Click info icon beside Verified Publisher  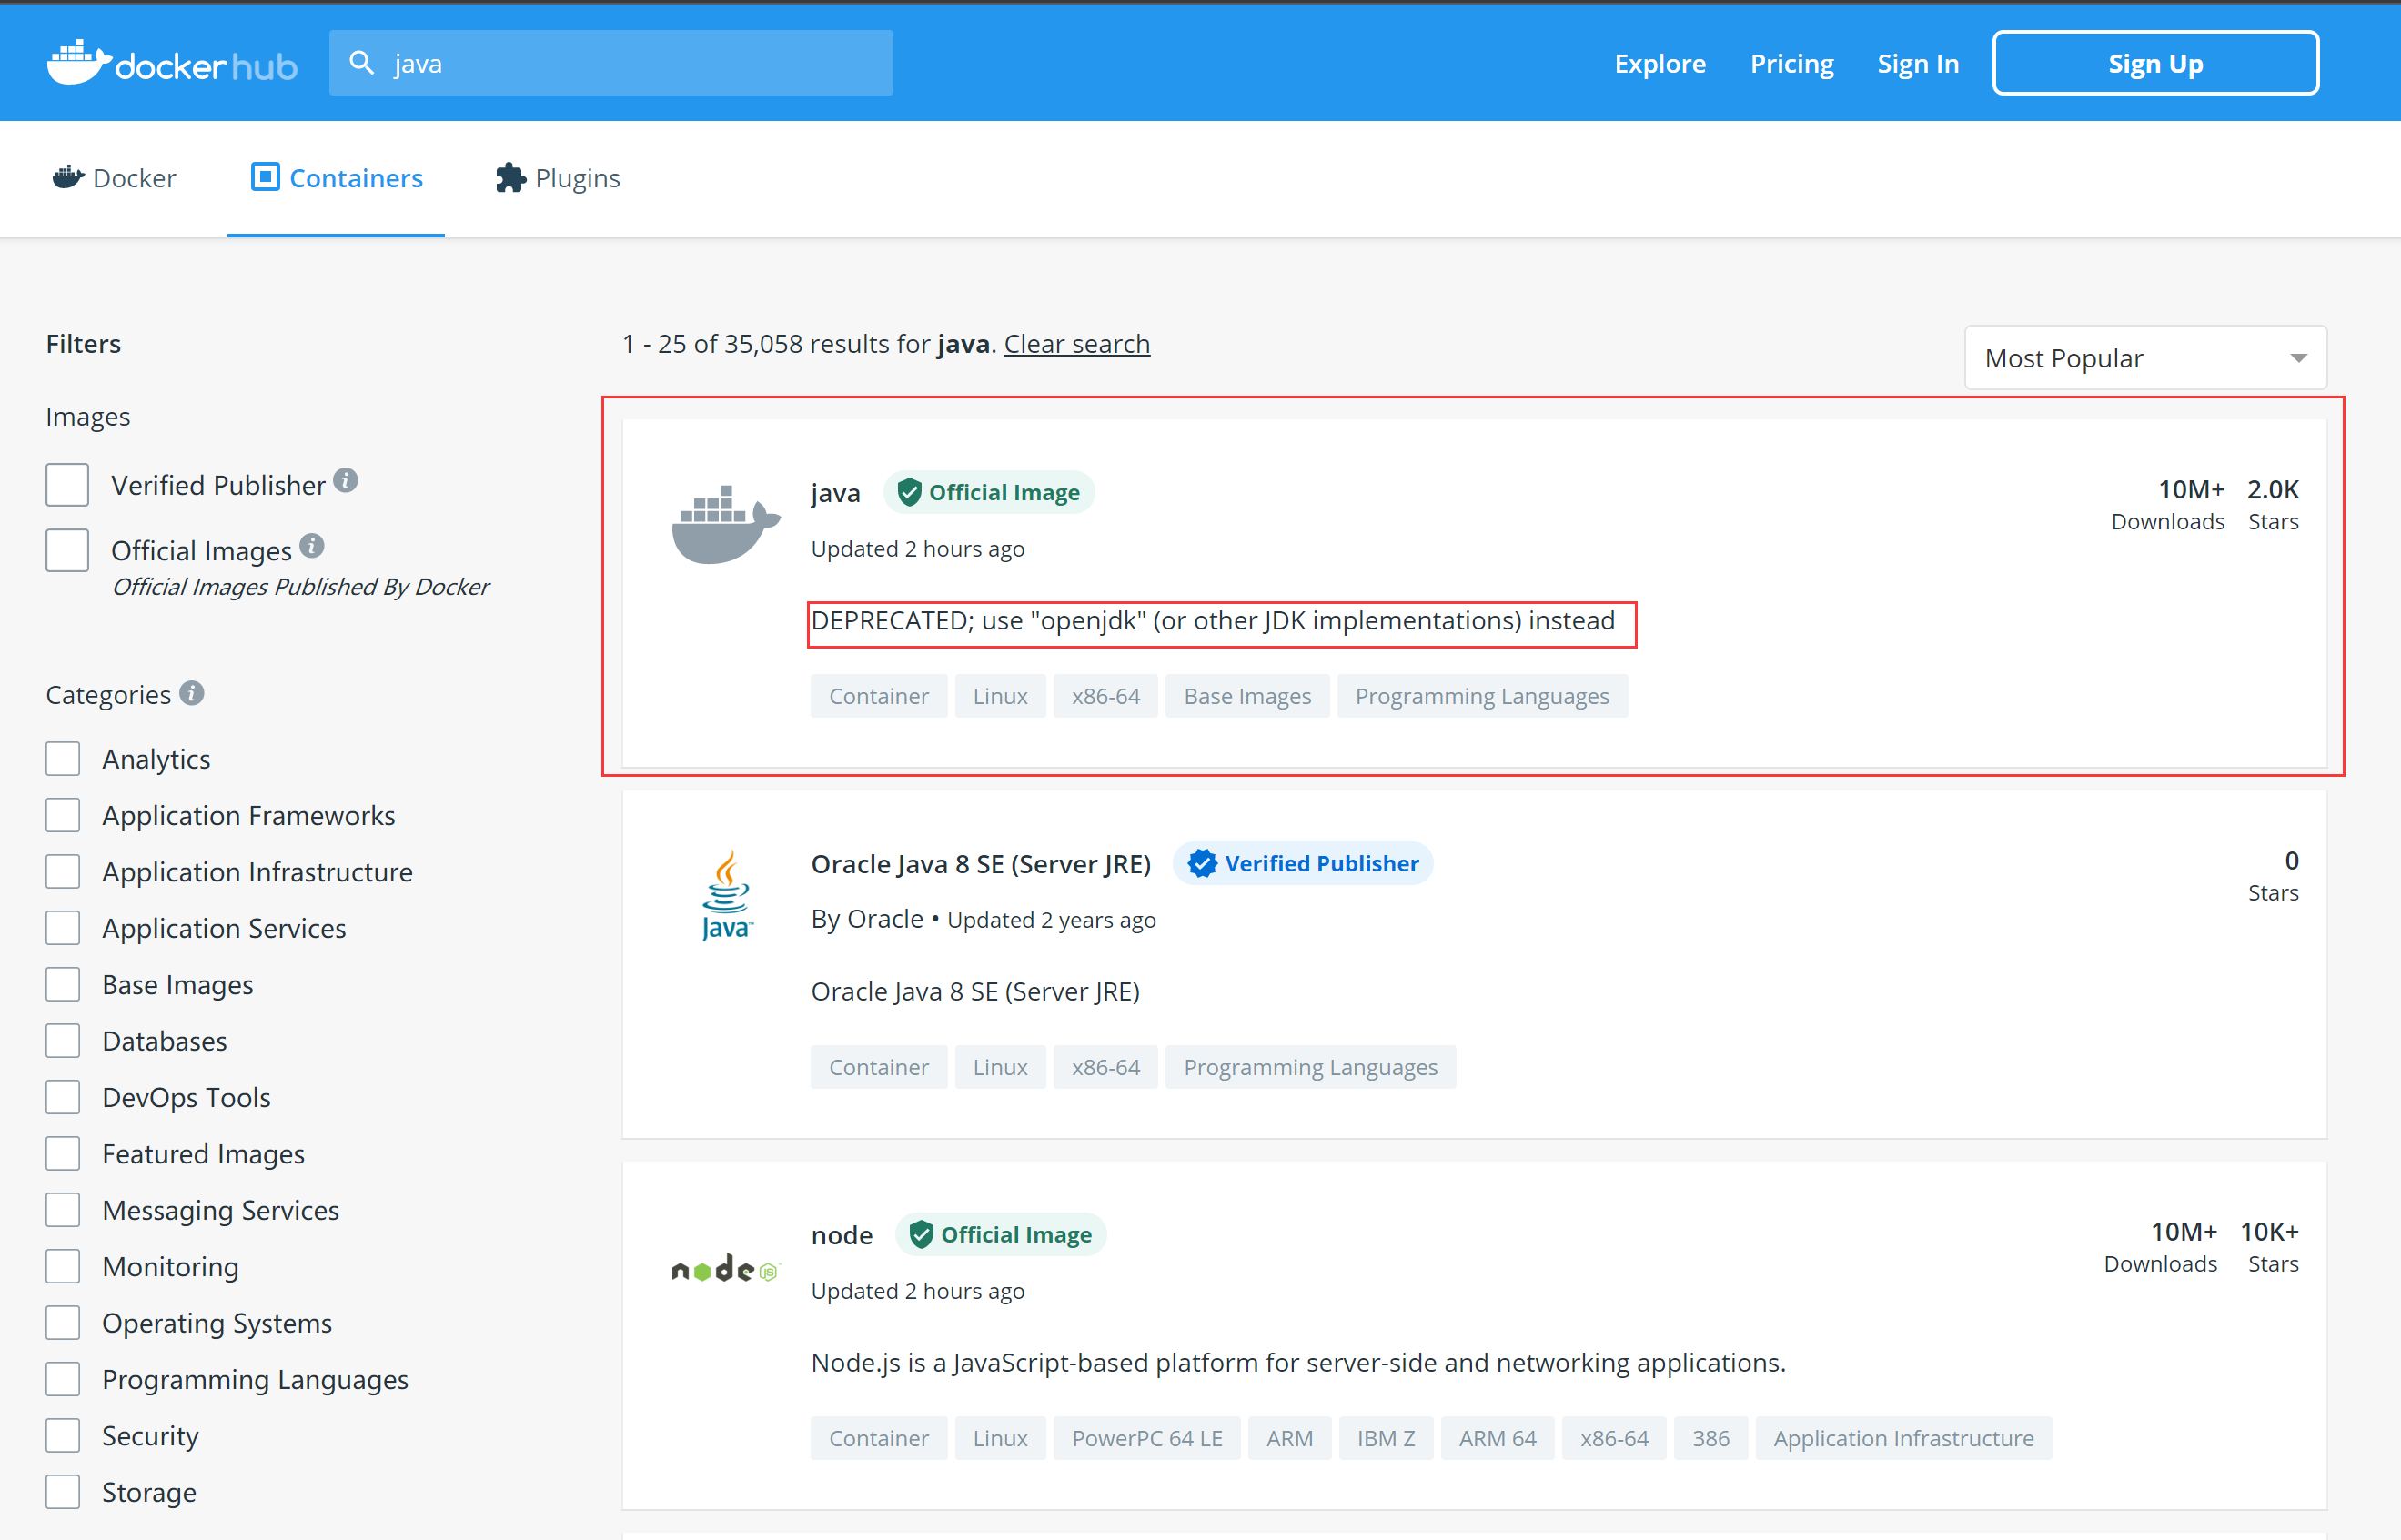(346, 481)
